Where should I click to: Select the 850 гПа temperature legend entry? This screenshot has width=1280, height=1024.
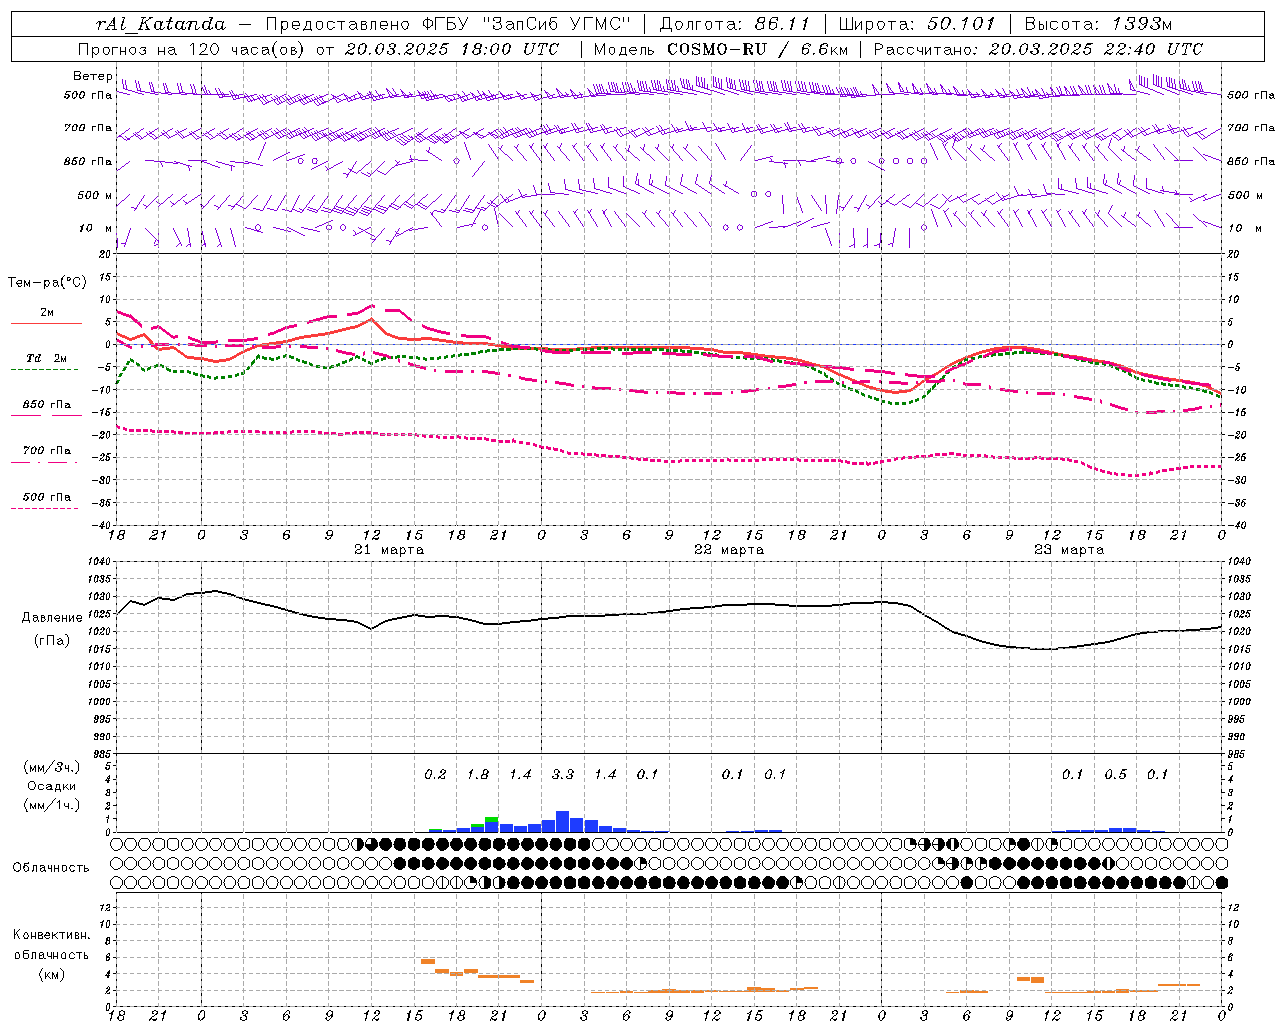pyautogui.click(x=46, y=405)
